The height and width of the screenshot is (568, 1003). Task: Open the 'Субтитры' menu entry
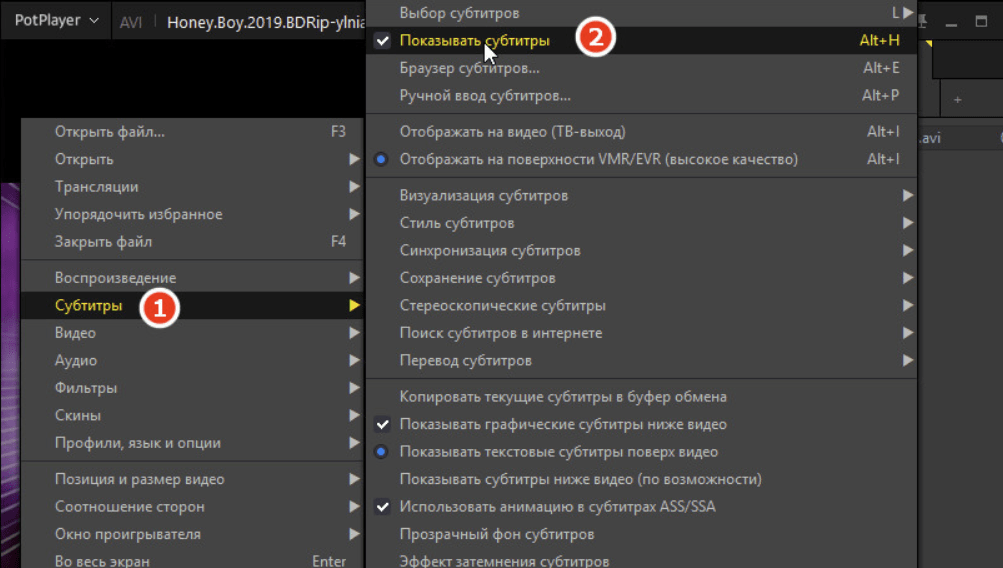click(89, 305)
